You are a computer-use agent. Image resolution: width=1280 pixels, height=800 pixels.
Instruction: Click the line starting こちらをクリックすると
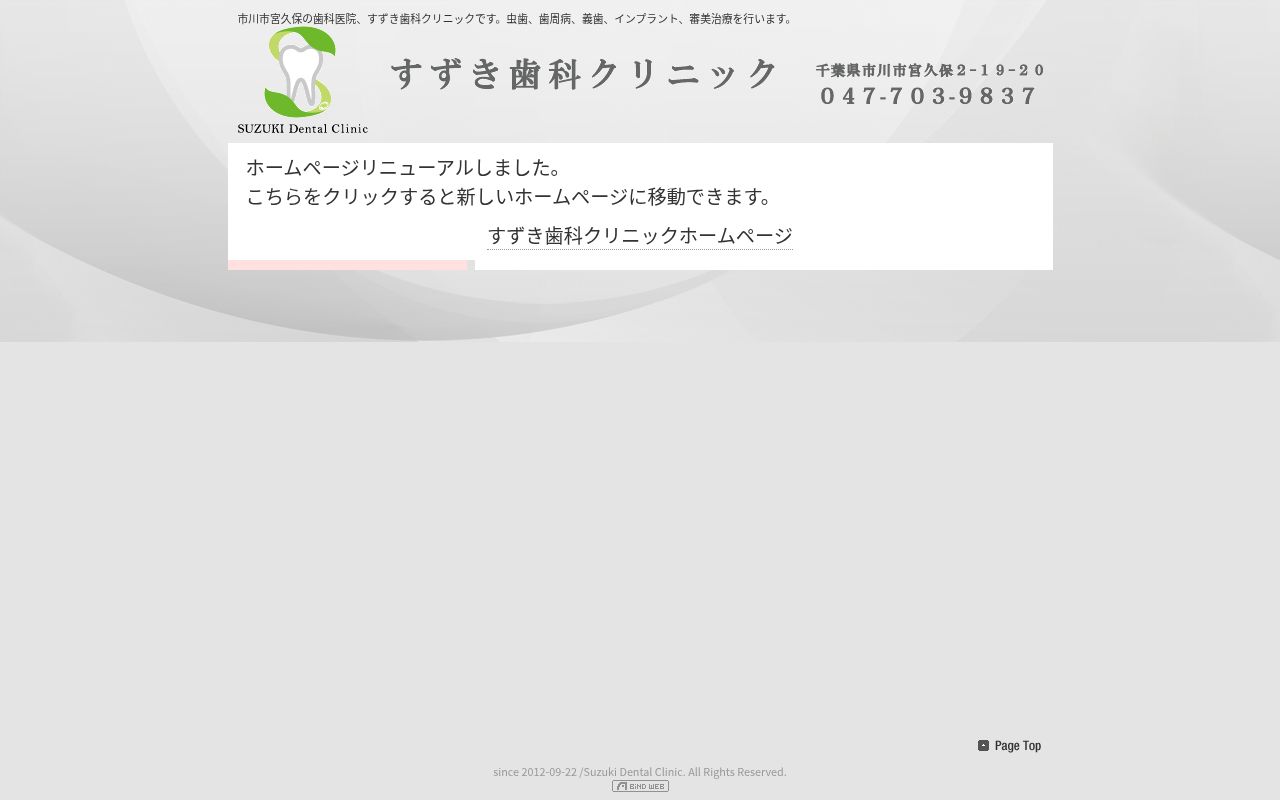[513, 196]
